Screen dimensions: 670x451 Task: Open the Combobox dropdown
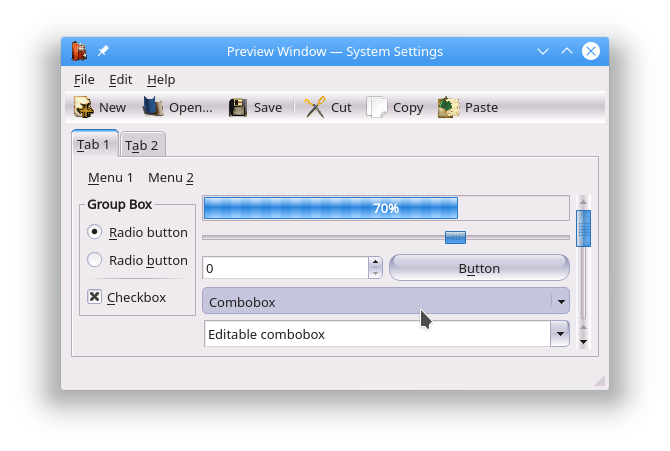point(386,301)
